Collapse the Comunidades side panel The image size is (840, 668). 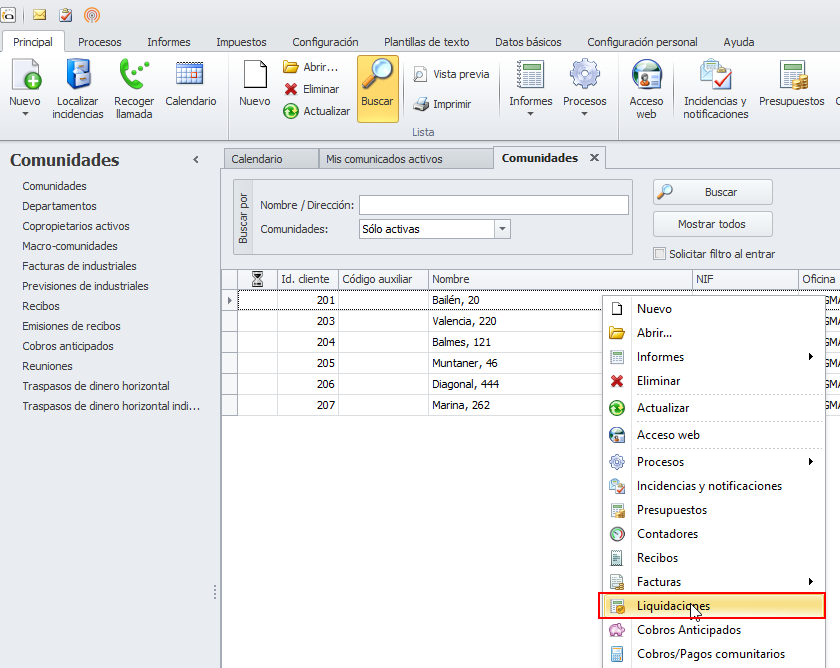point(196,160)
